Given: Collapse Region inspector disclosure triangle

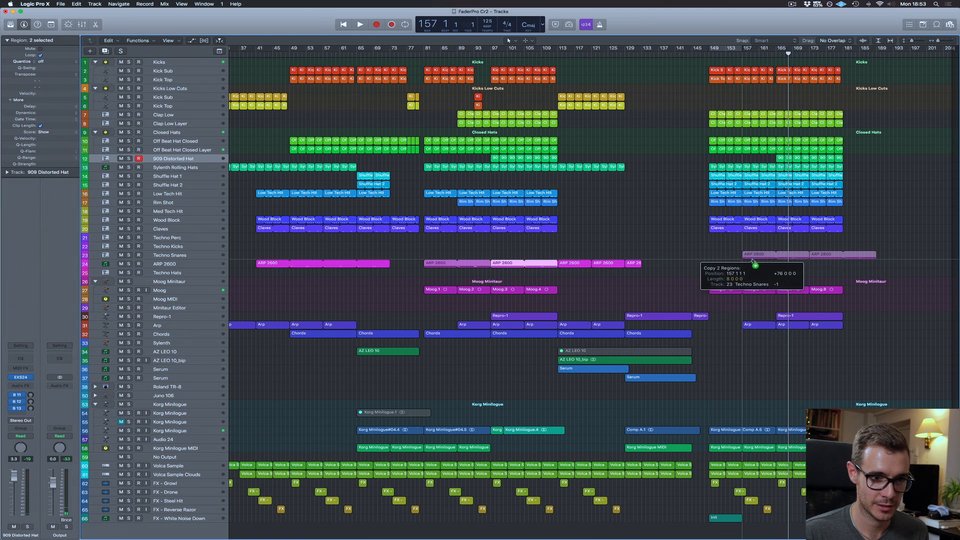Looking at the screenshot, I should point(7,40).
